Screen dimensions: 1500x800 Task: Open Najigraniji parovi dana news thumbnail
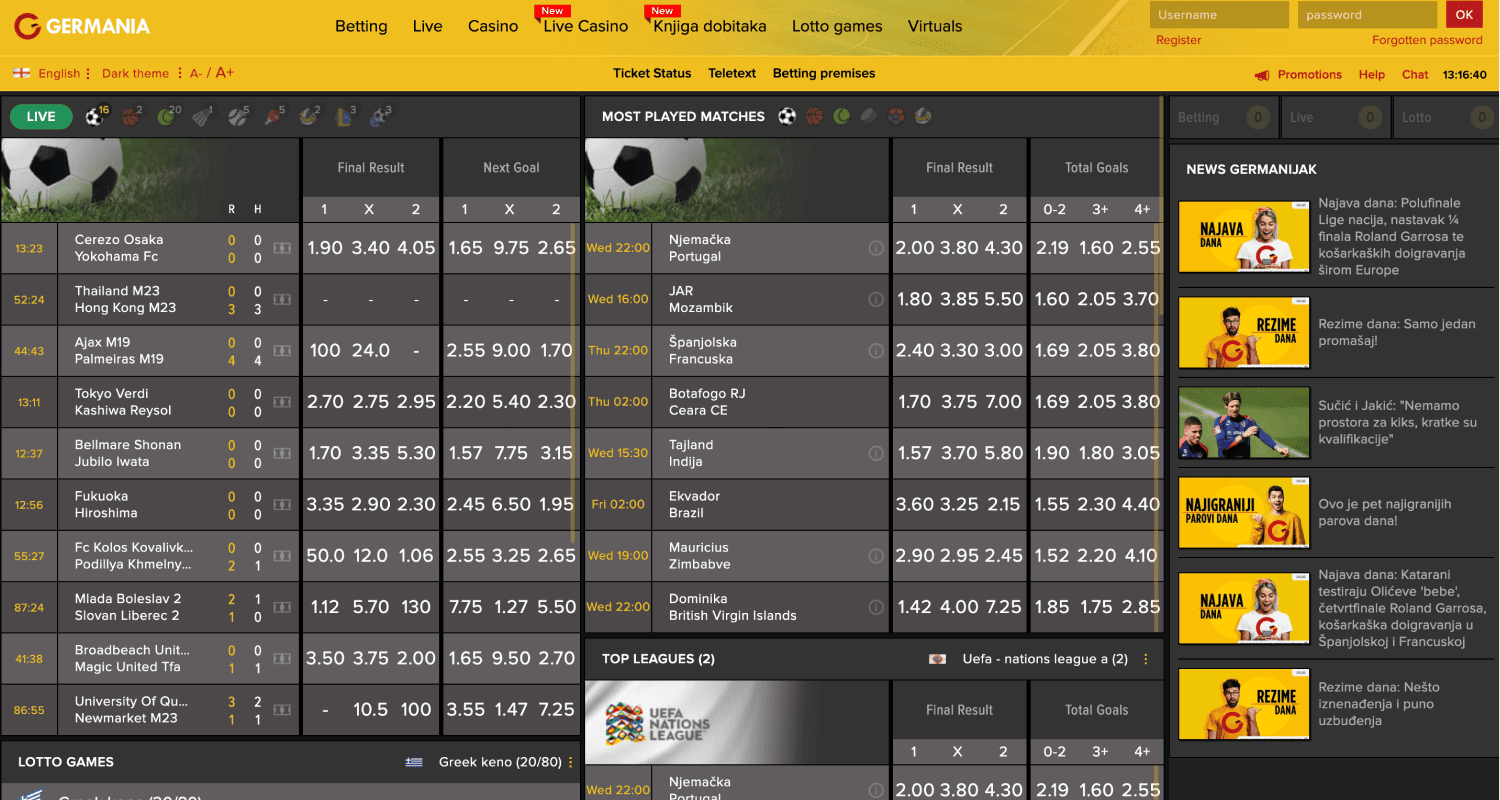[1244, 513]
